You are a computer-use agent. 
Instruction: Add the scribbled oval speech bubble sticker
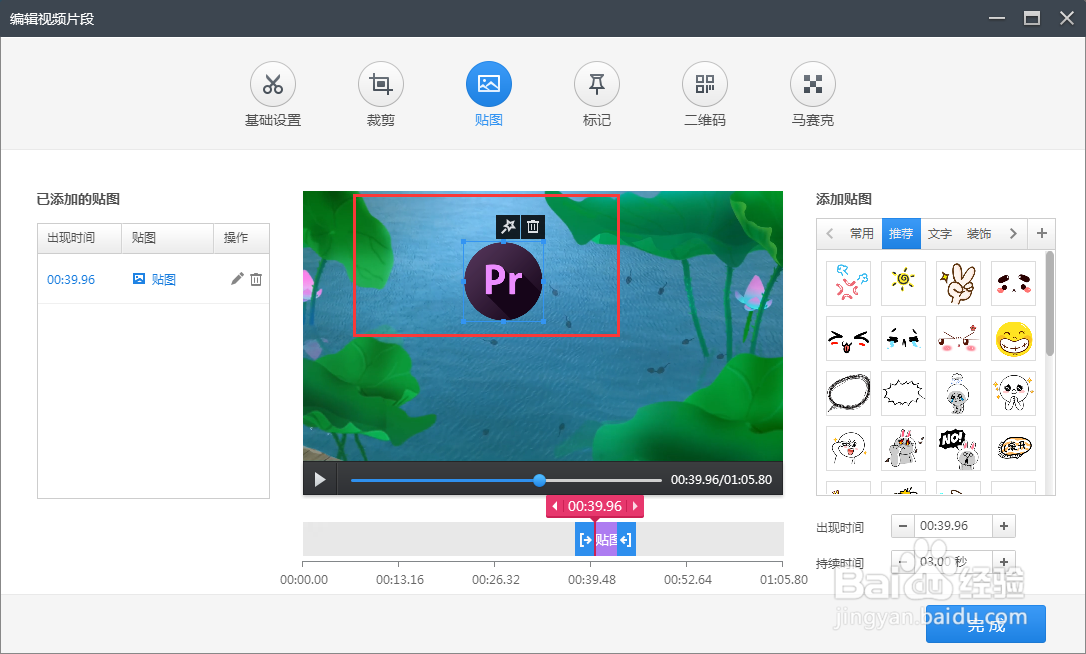point(848,394)
